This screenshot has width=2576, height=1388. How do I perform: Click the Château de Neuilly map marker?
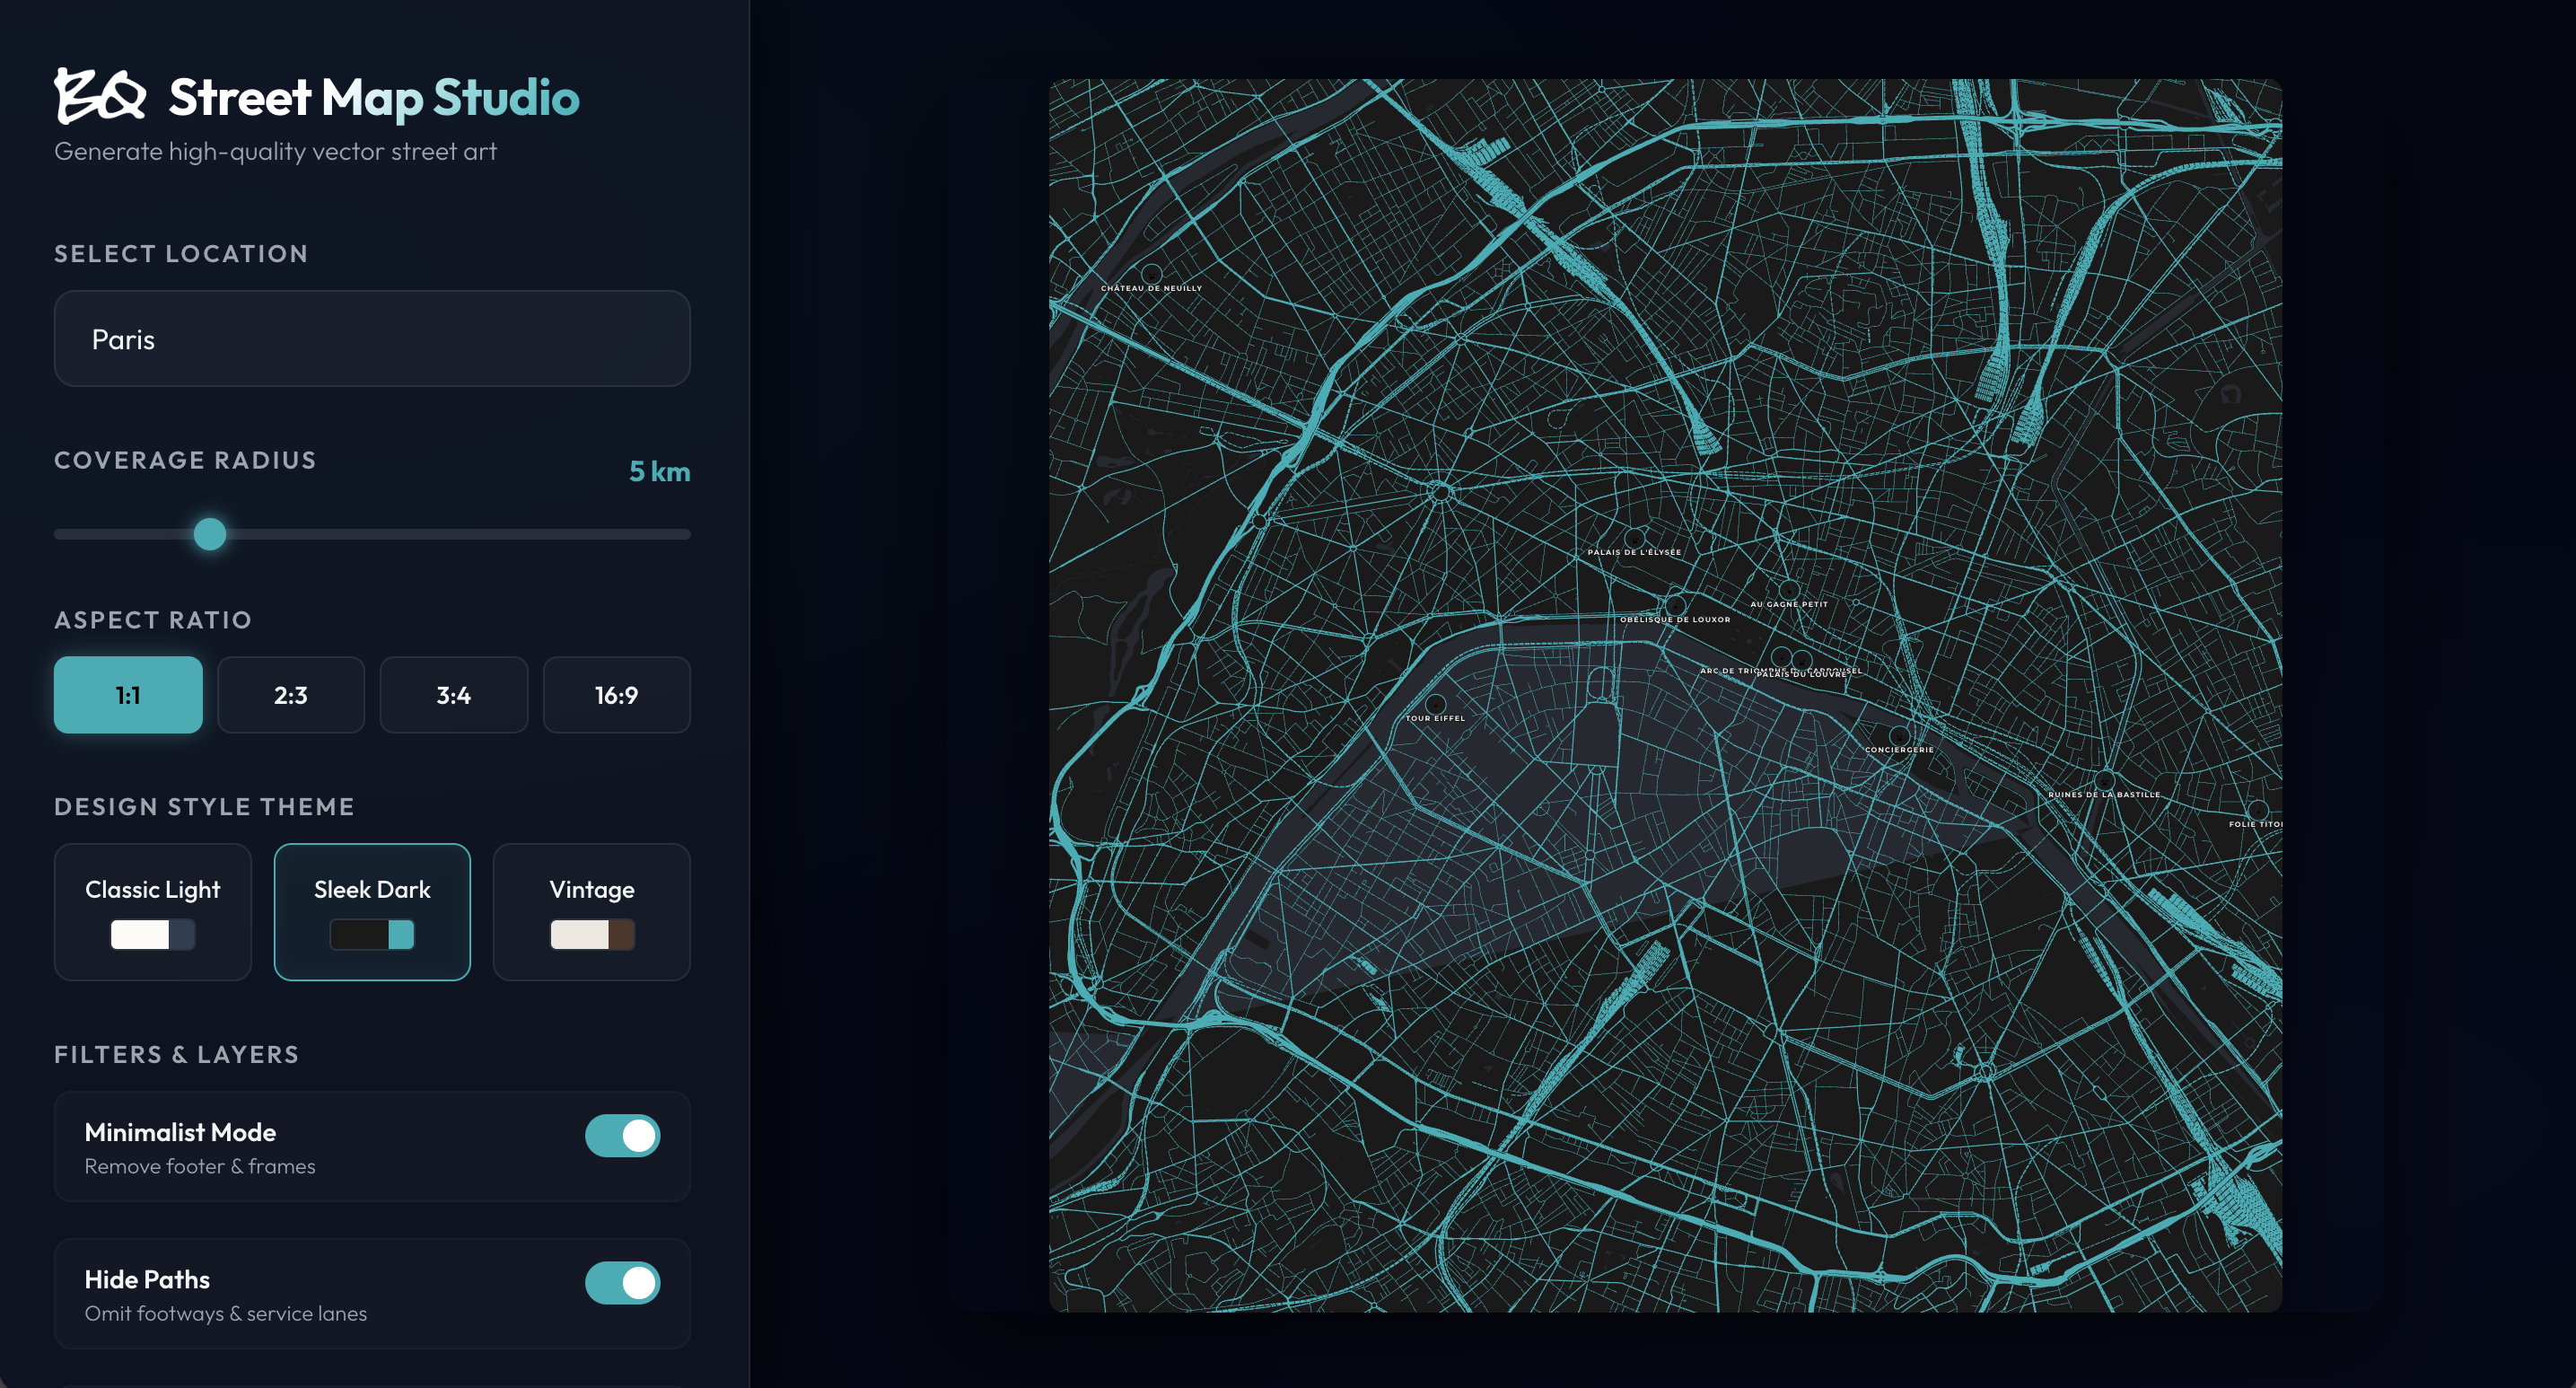tap(1152, 274)
